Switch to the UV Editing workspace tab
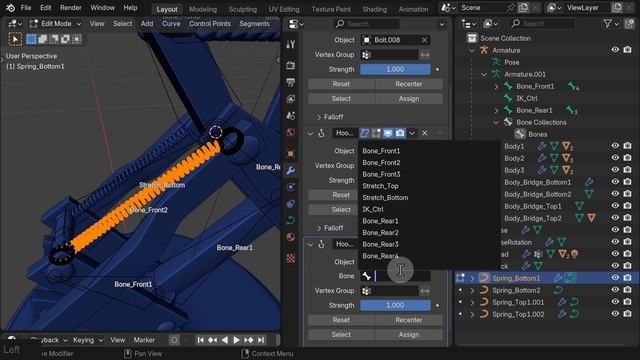 [x=284, y=9]
